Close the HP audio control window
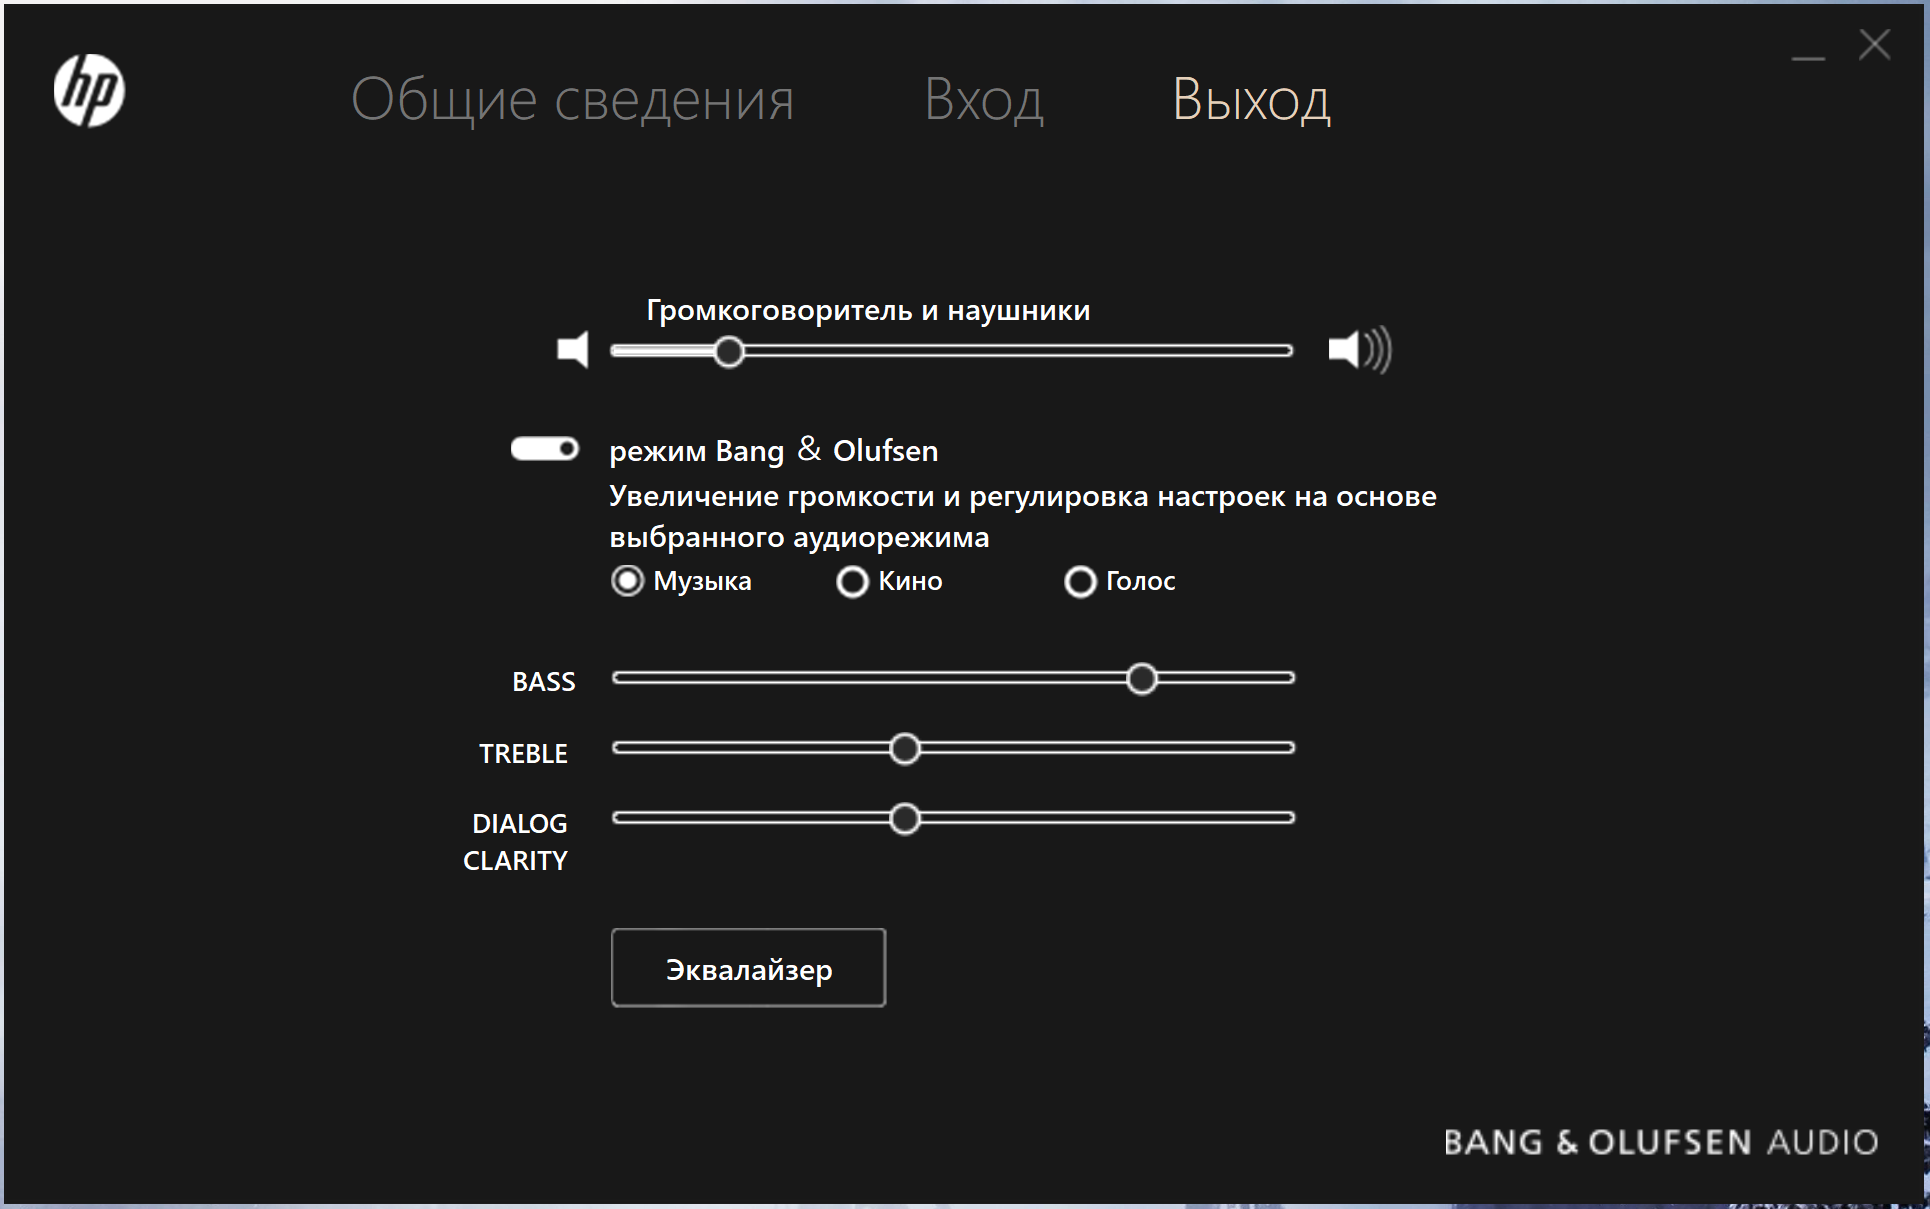Image resolution: width=1930 pixels, height=1209 pixels. (1875, 45)
